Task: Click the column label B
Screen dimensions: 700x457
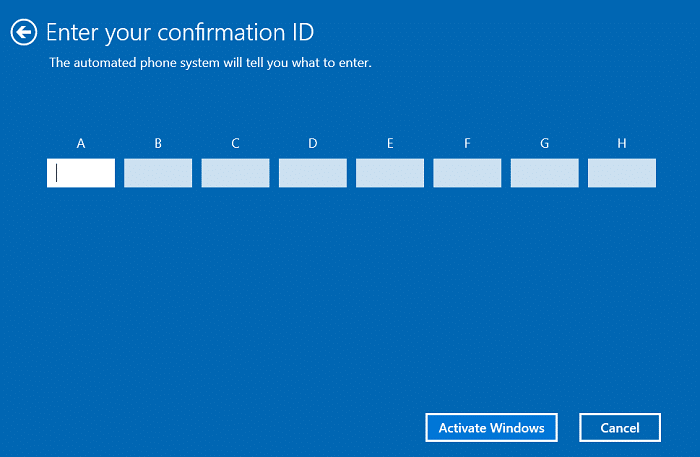Action: [x=158, y=144]
